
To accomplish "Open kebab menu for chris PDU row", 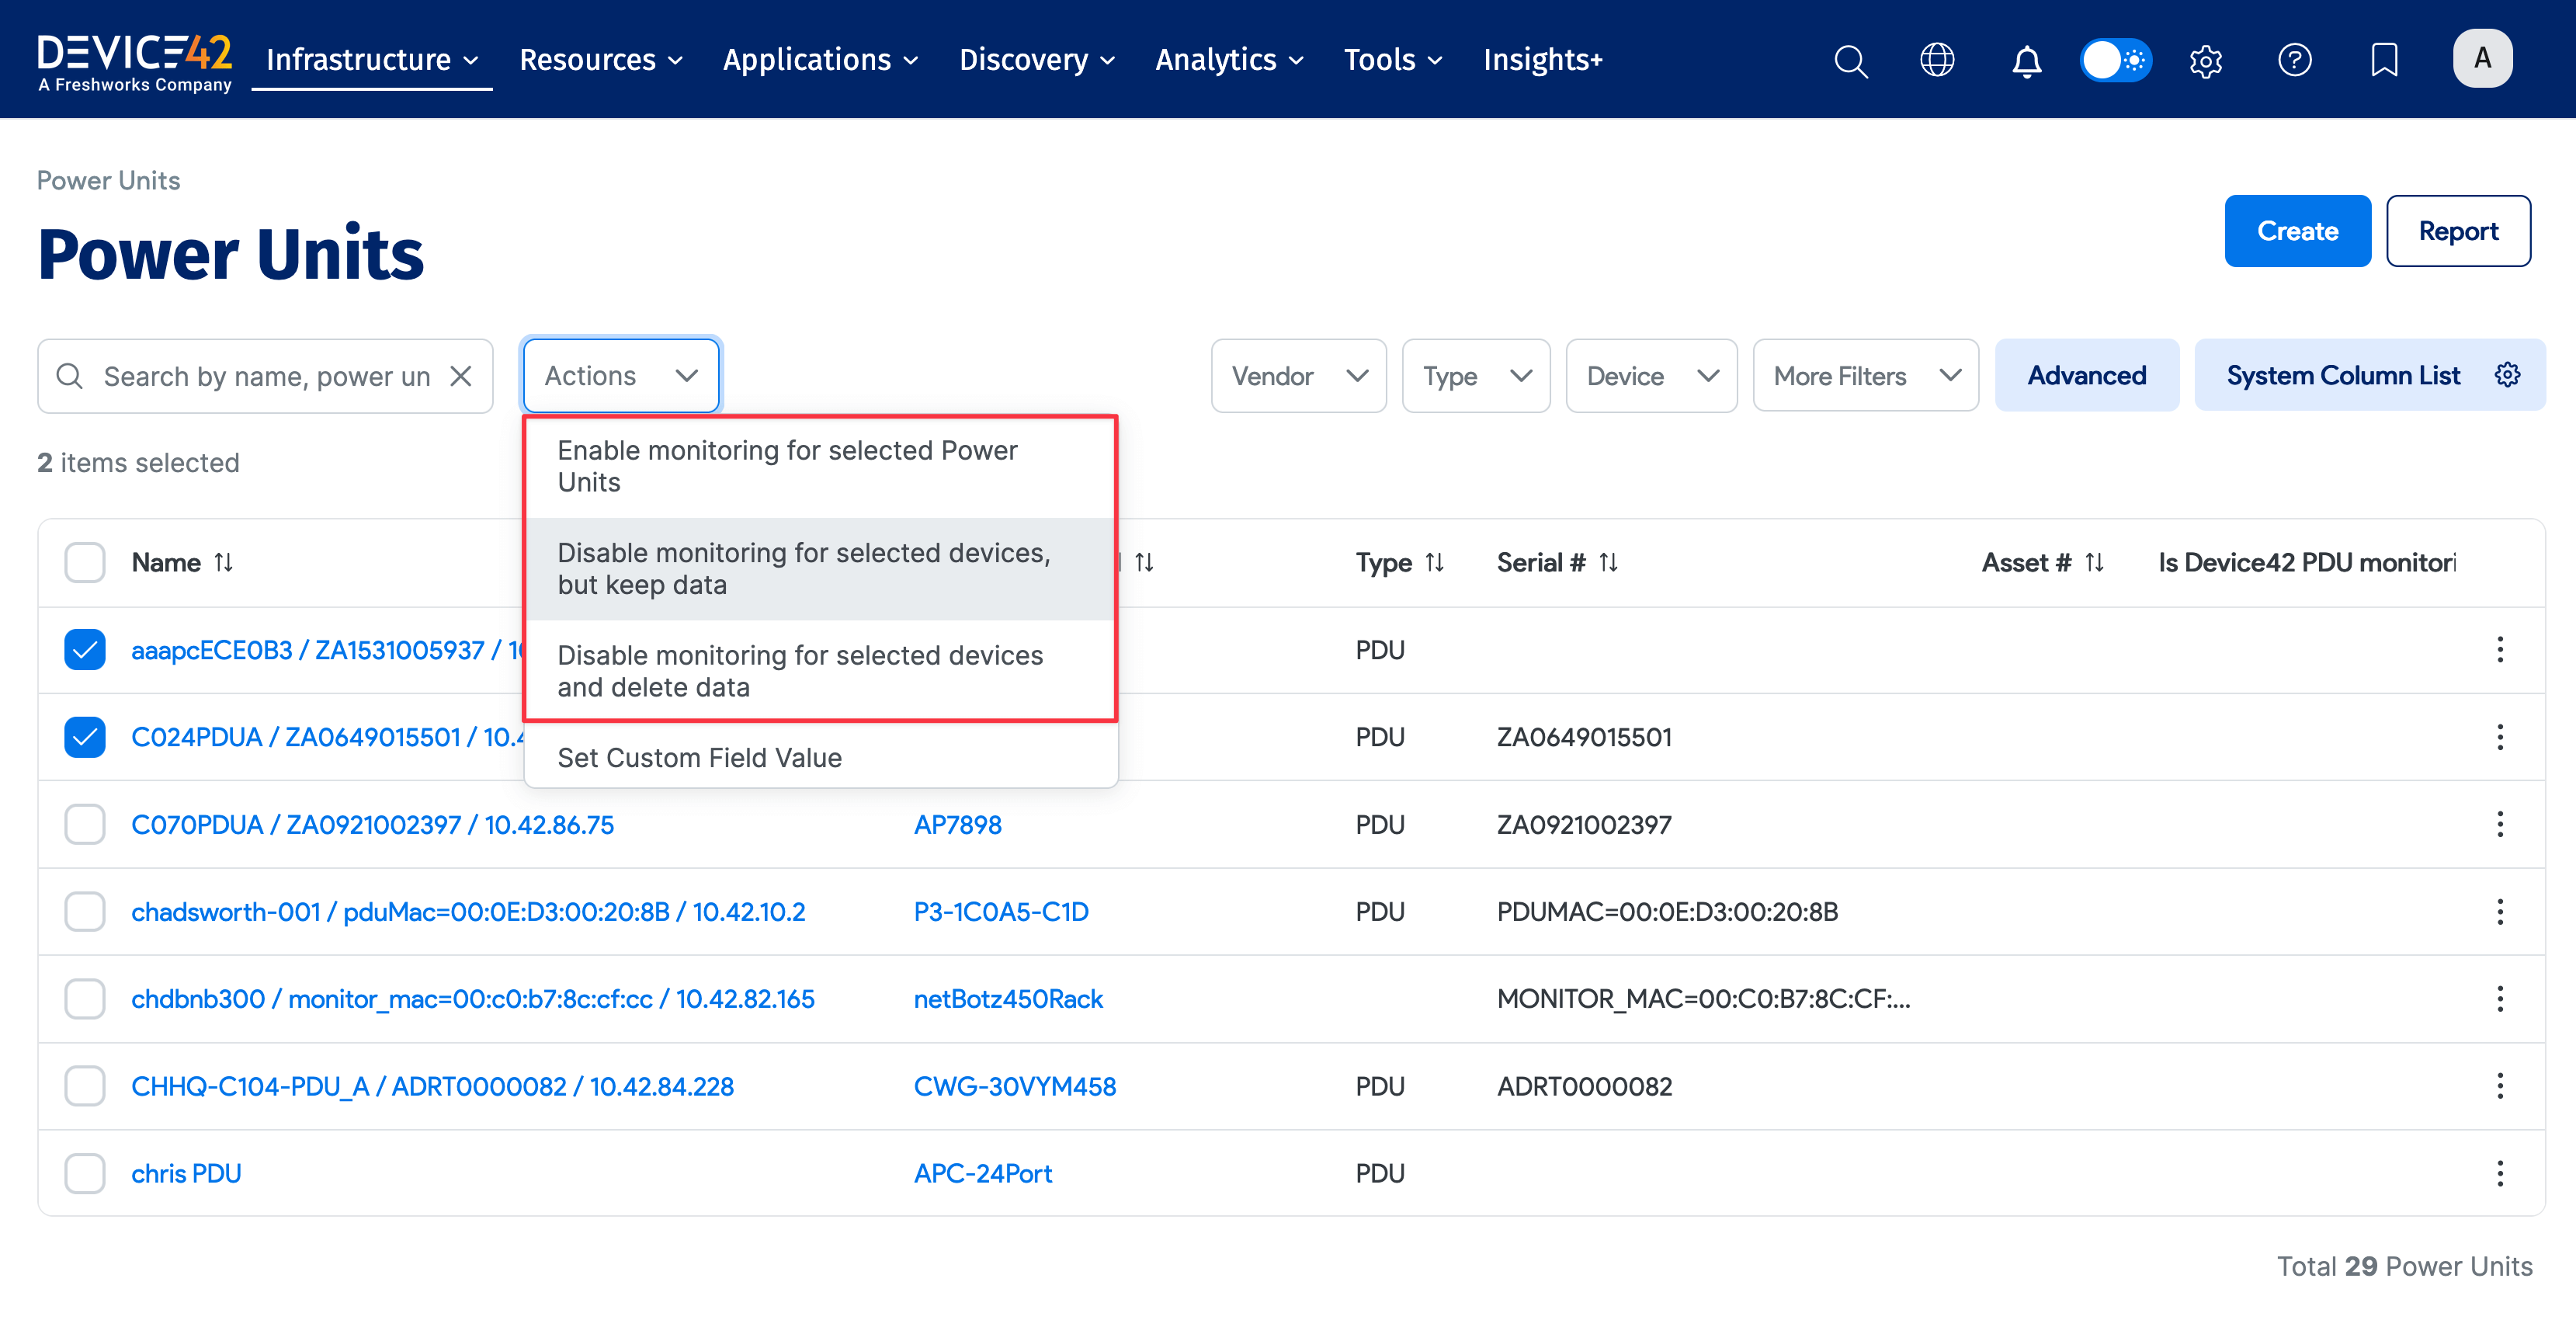I will [2499, 1173].
